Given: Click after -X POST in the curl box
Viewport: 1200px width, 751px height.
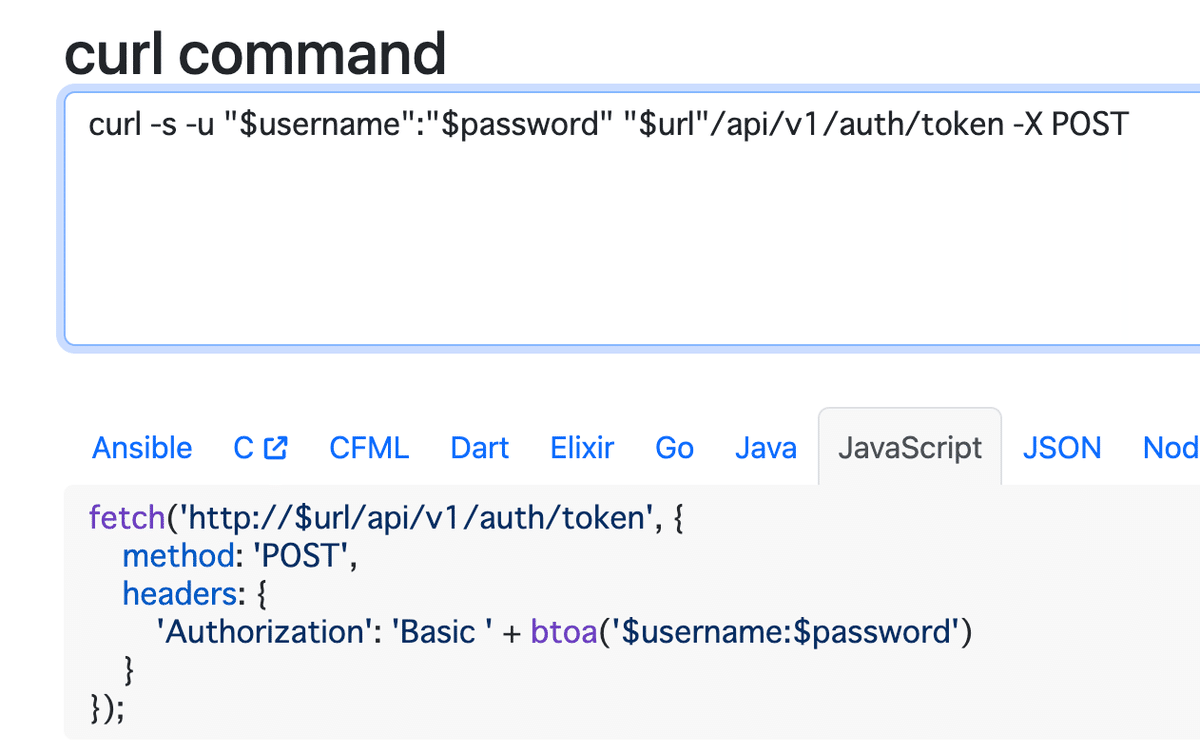Looking at the screenshot, I should coord(1132,125).
